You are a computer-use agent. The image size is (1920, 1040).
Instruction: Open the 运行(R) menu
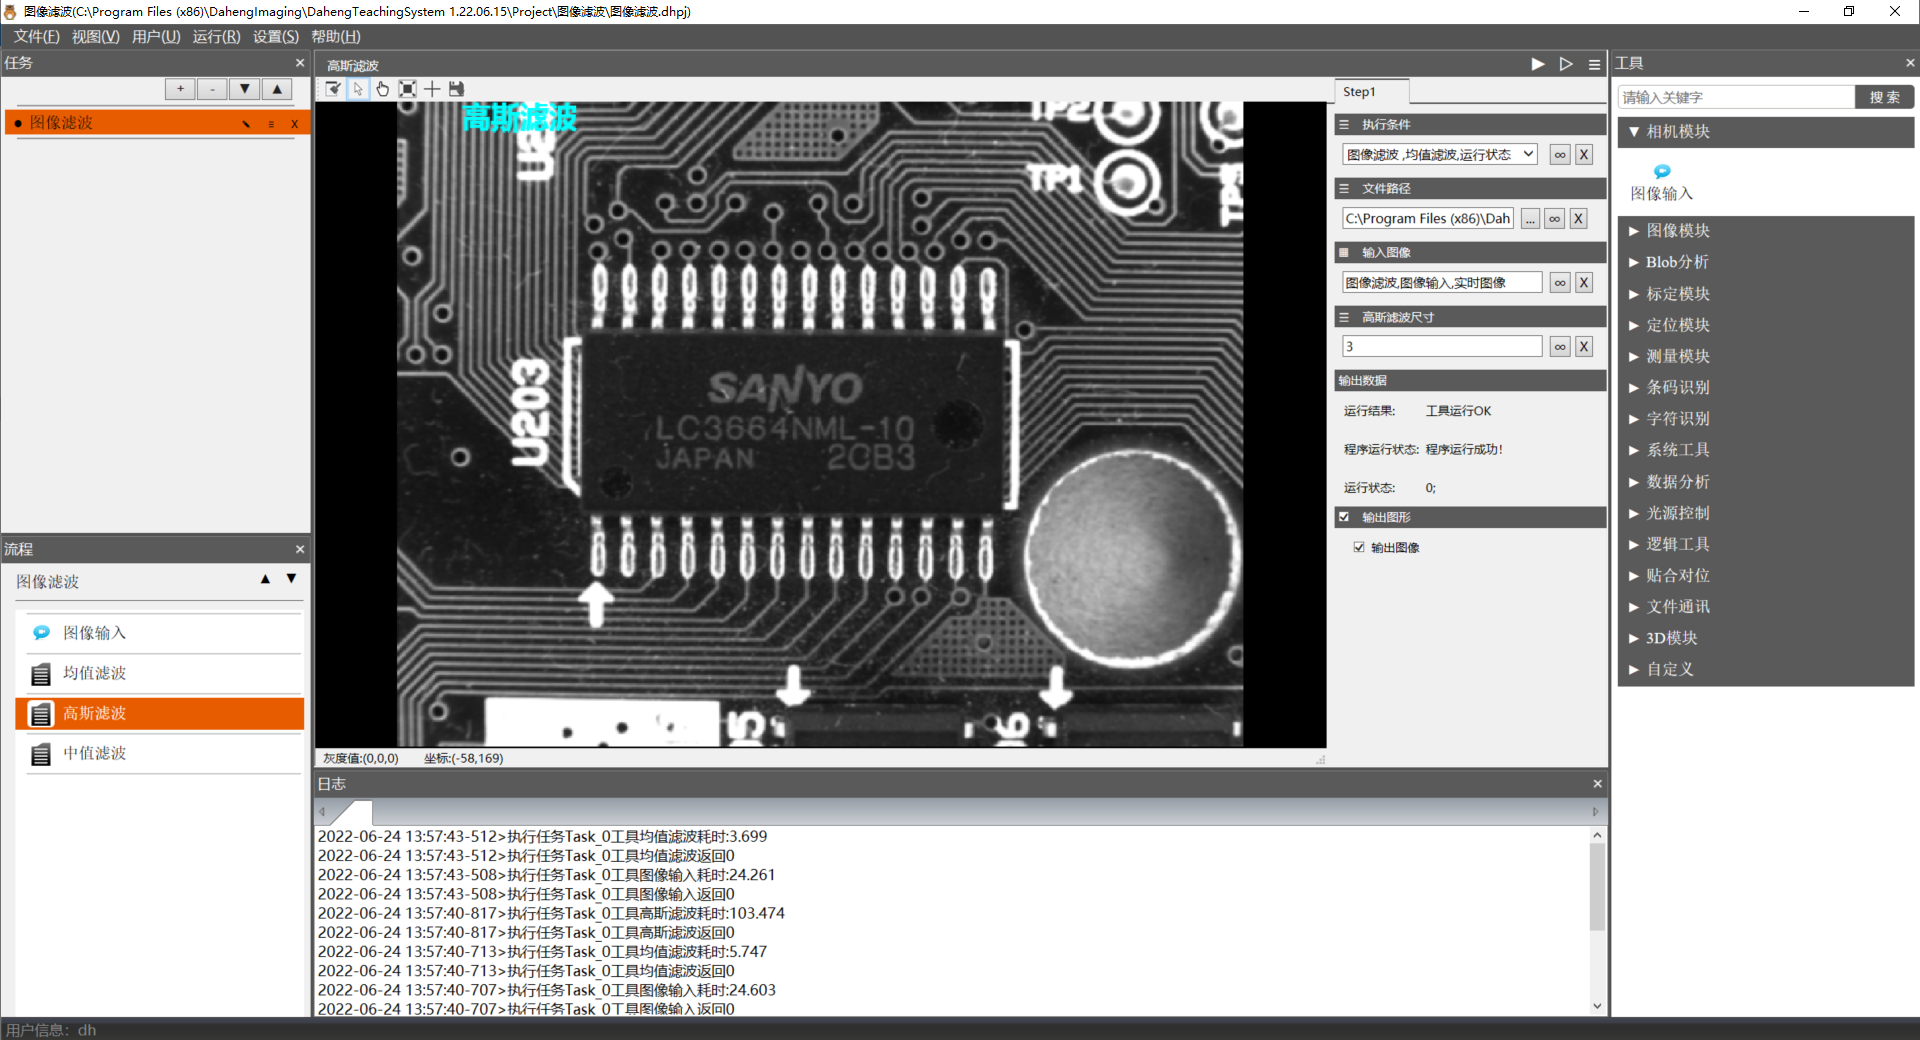click(x=216, y=37)
